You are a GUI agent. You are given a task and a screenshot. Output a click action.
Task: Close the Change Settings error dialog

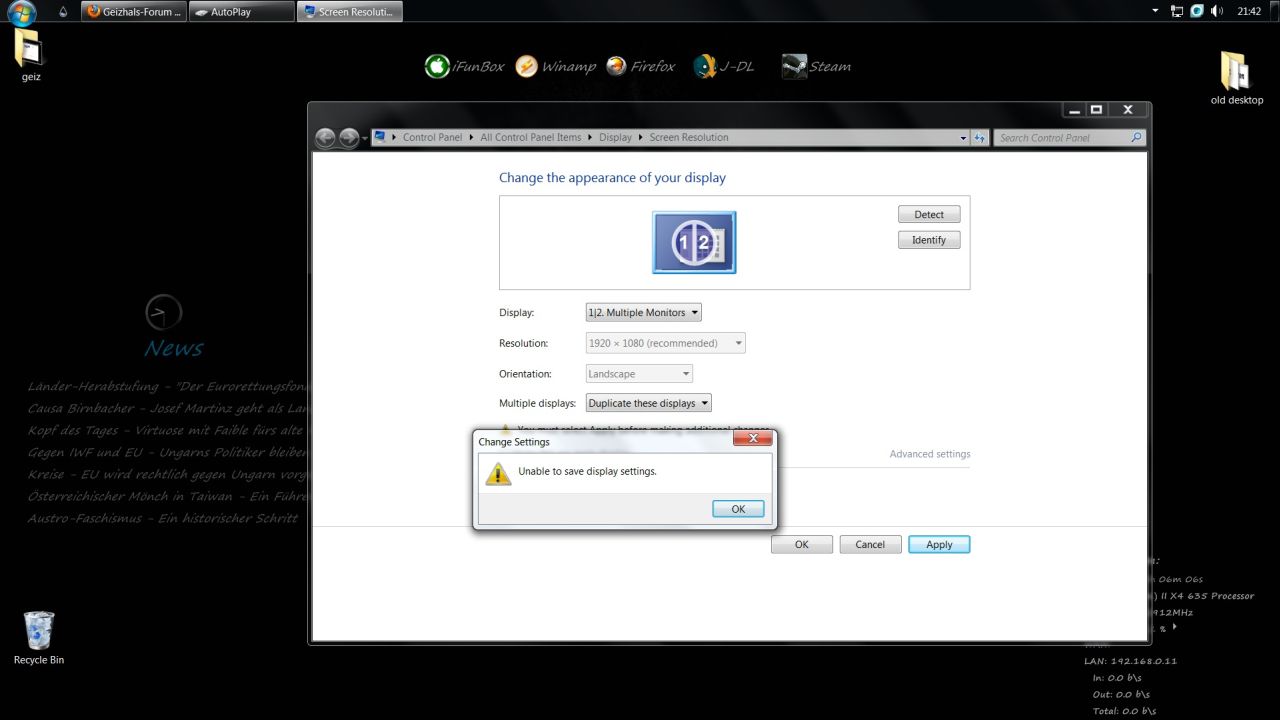point(752,439)
